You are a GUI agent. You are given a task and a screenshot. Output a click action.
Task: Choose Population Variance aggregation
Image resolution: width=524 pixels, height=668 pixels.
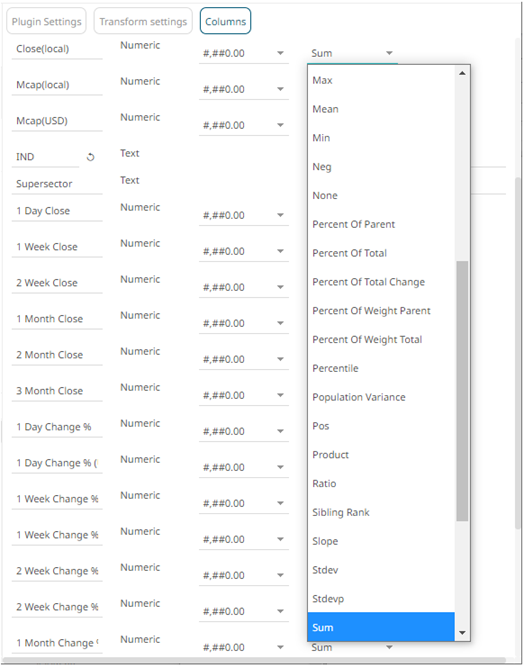coord(381,397)
